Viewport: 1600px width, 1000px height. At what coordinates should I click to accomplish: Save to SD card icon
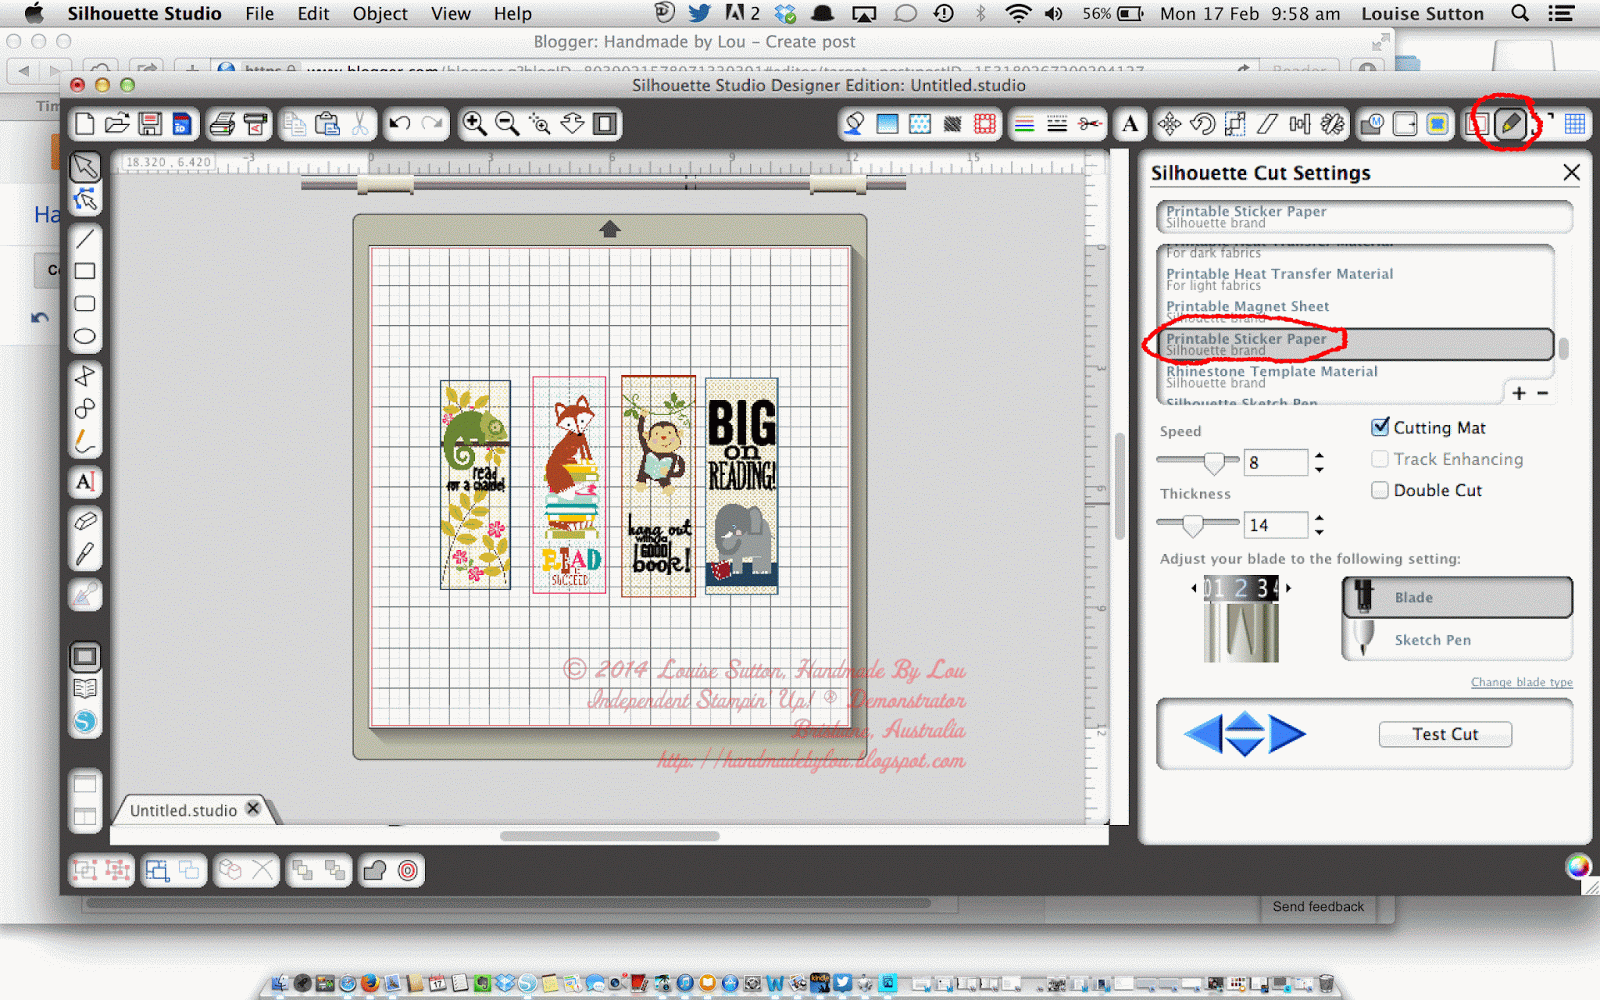181,124
